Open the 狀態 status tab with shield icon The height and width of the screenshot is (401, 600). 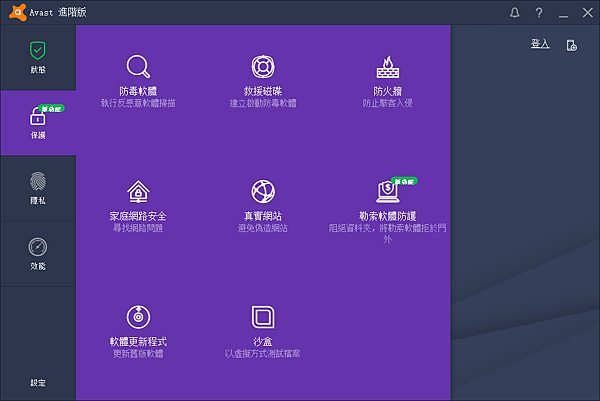pyautogui.click(x=38, y=57)
